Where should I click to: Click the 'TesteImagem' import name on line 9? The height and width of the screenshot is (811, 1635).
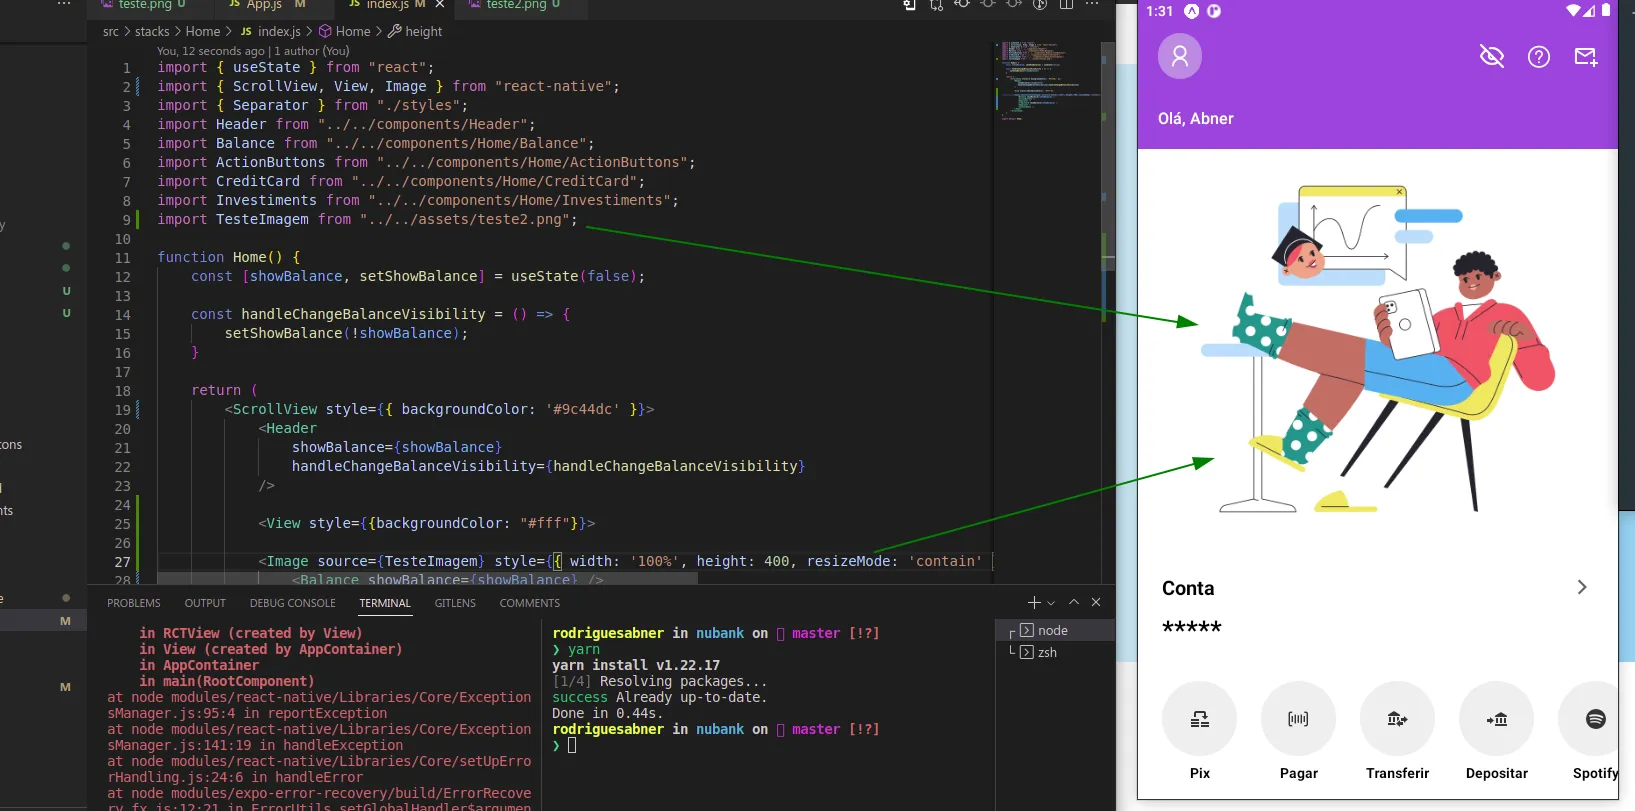coord(262,220)
